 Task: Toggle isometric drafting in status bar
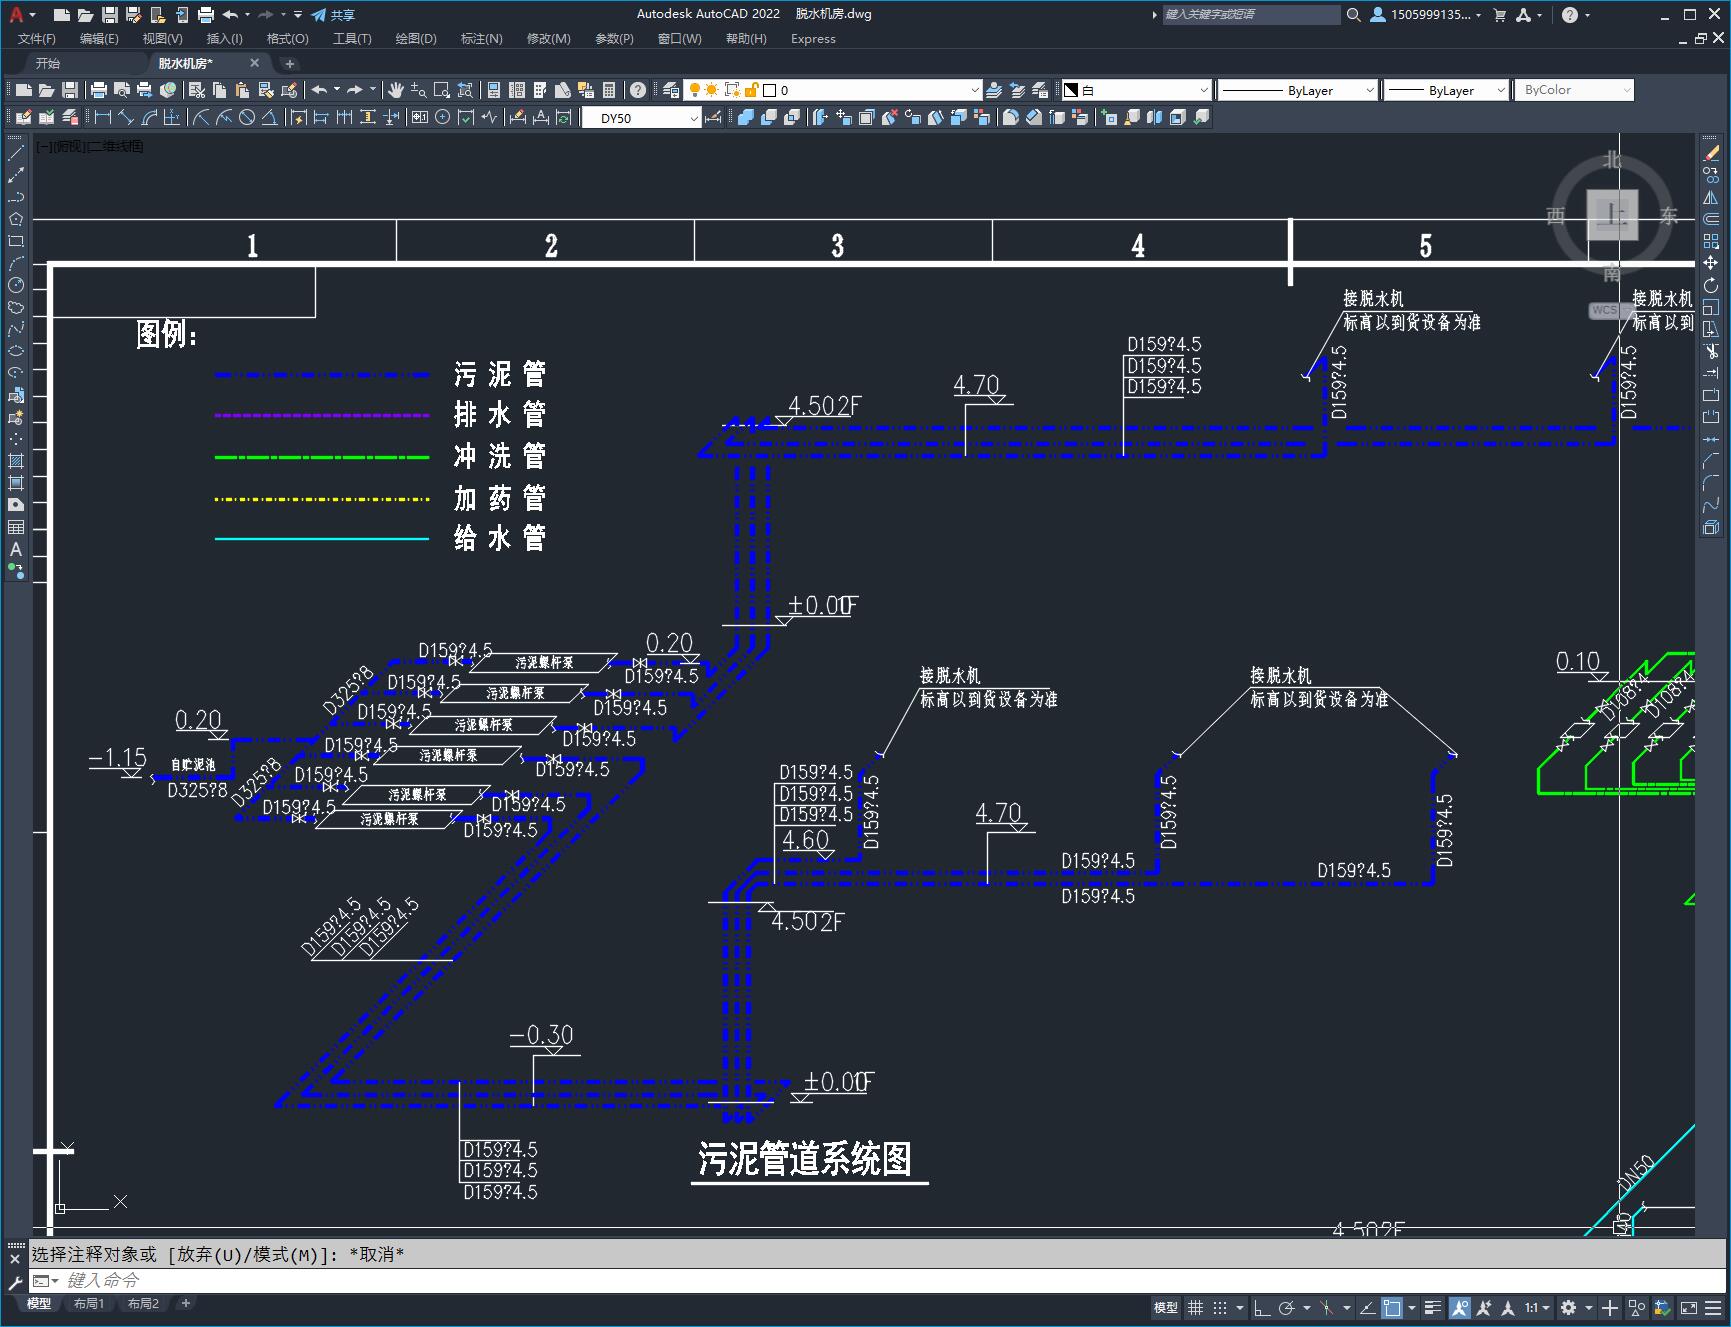1327,1307
